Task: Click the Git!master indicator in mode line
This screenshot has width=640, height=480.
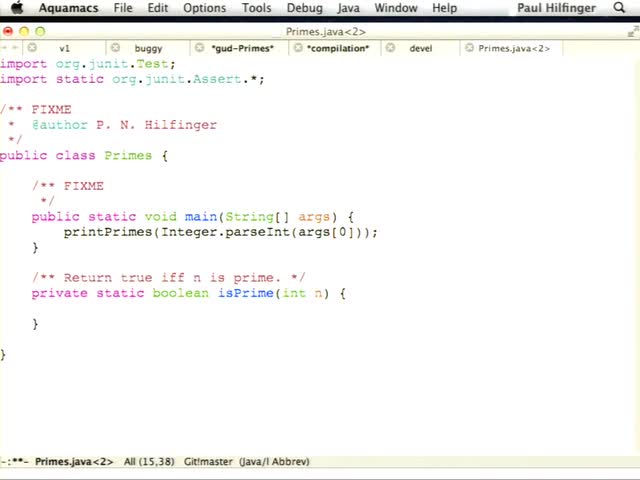Action: (208, 462)
